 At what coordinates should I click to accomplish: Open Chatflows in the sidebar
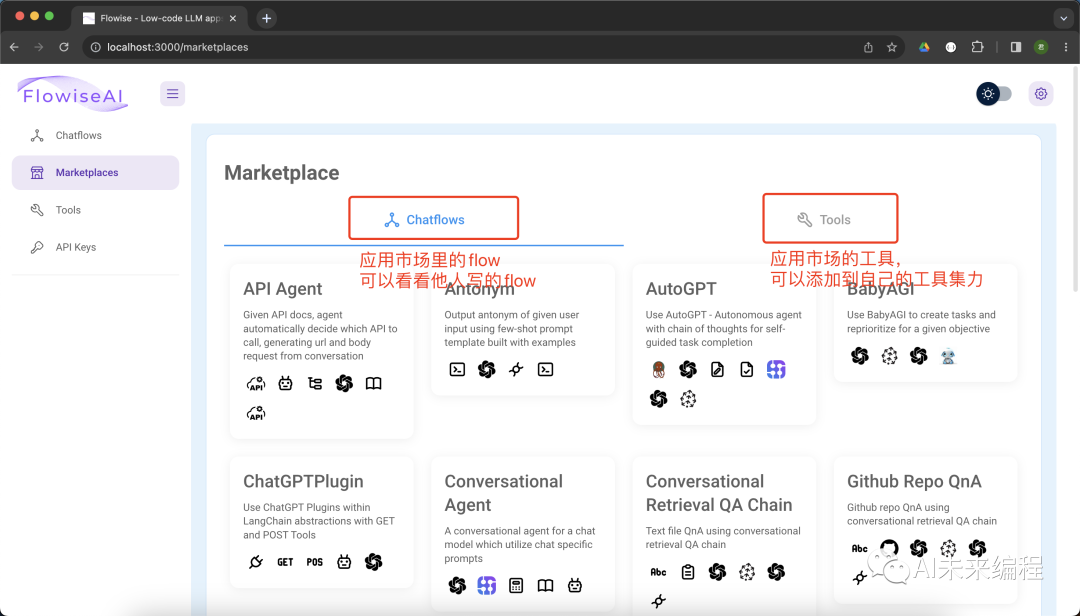(95, 135)
